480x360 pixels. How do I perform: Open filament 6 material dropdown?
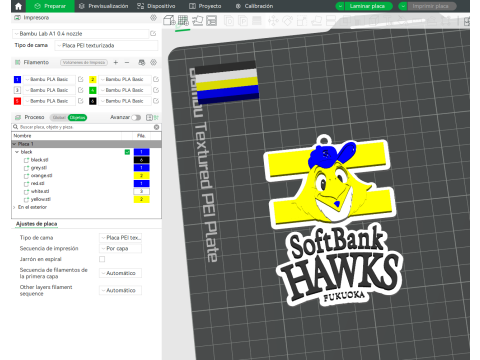[x=125, y=101]
